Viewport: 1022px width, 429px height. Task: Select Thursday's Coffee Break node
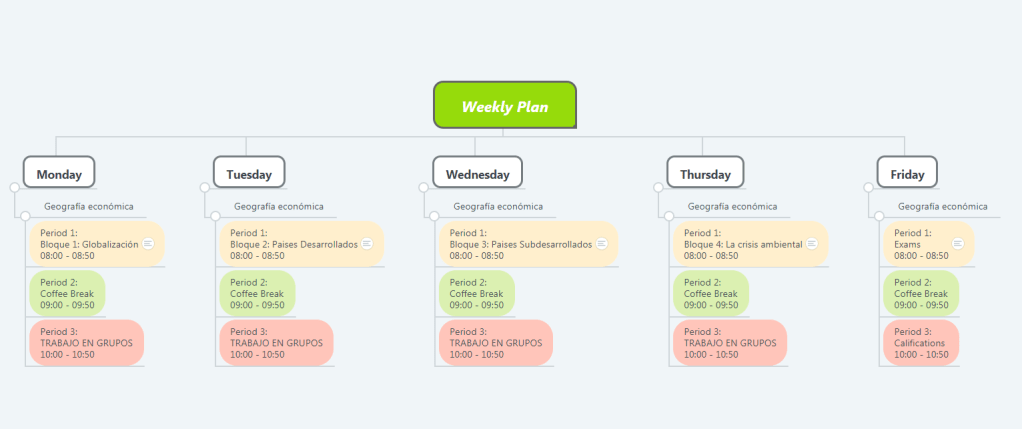pos(711,293)
